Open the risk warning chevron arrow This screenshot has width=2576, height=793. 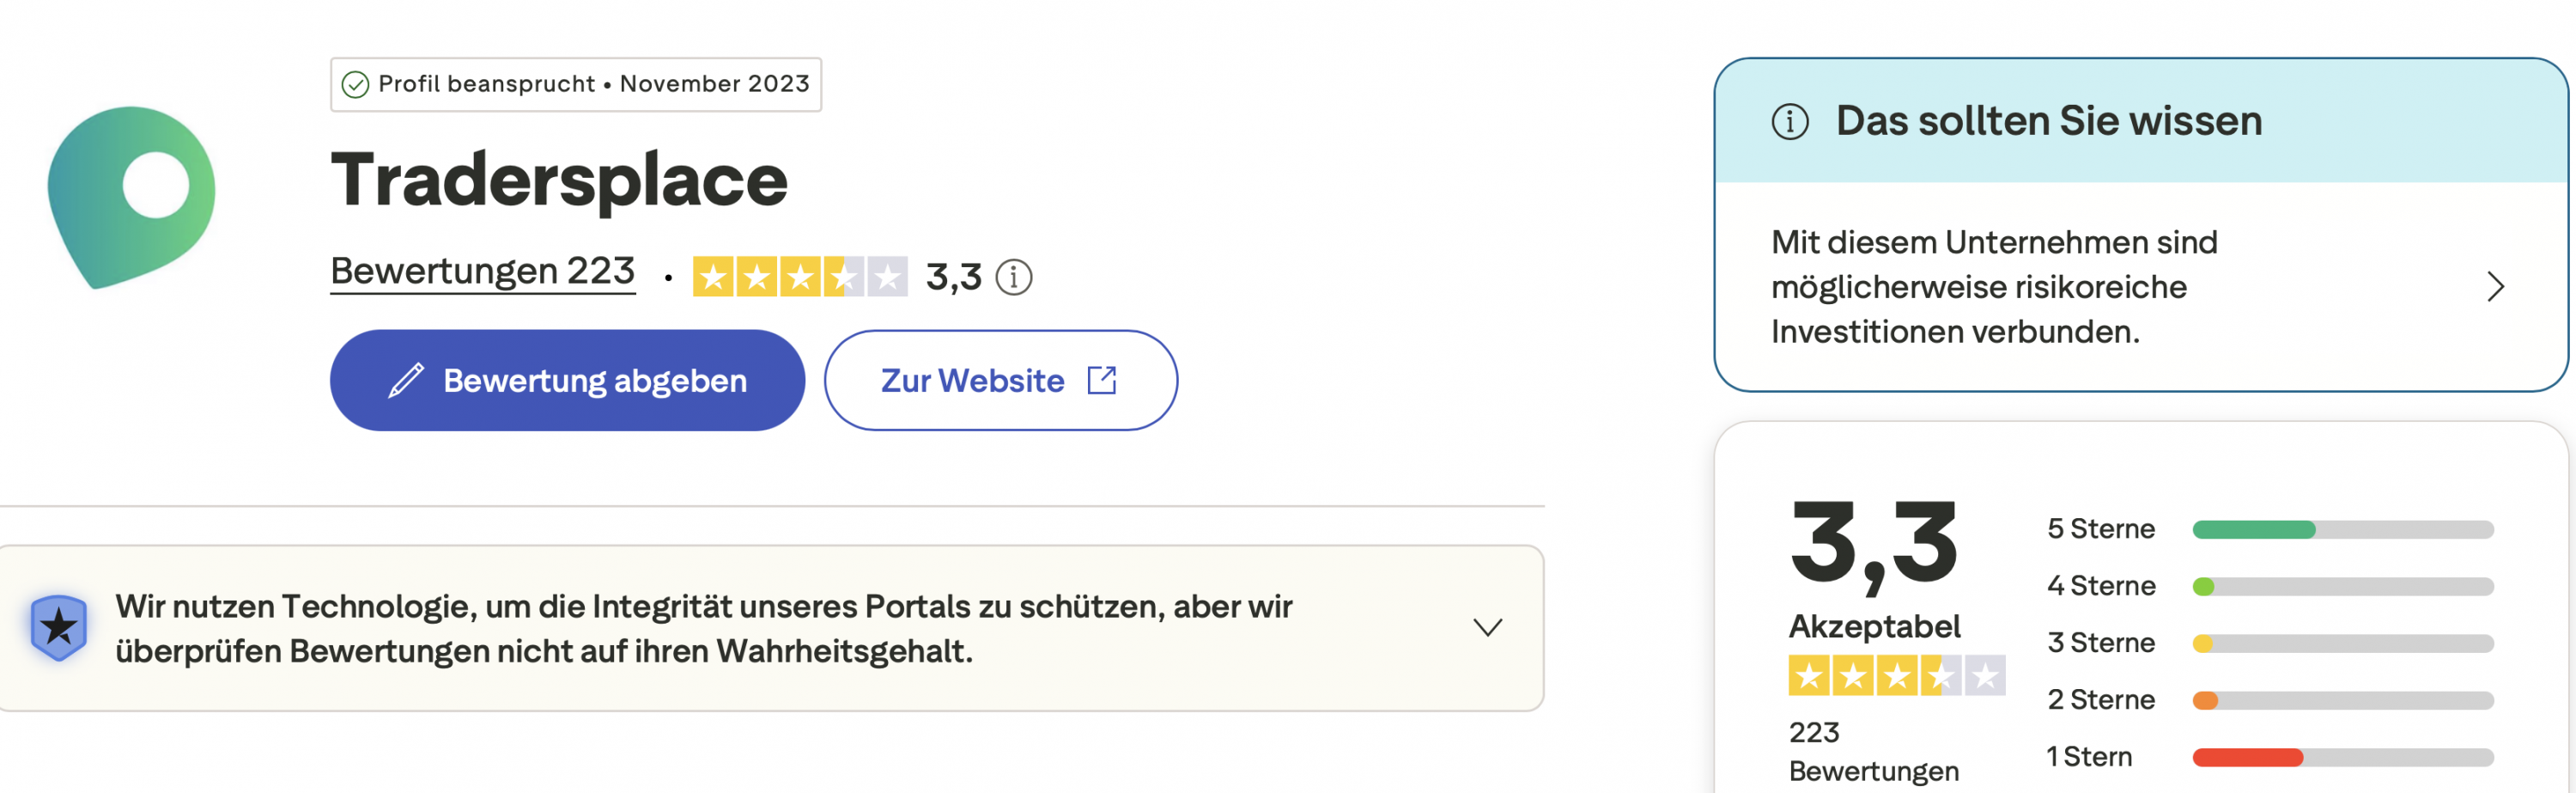click(x=2495, y=287)
